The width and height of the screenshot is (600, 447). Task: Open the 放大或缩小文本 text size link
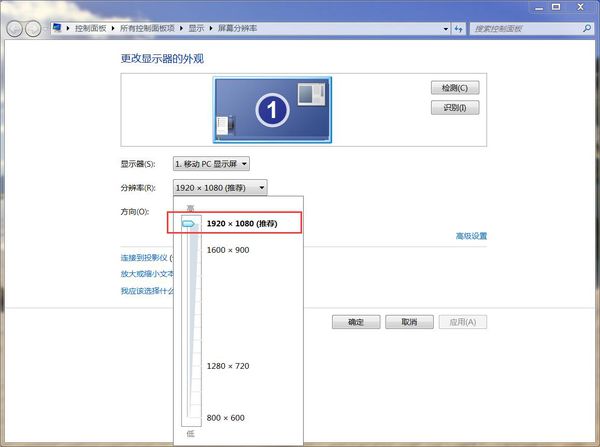147,274
